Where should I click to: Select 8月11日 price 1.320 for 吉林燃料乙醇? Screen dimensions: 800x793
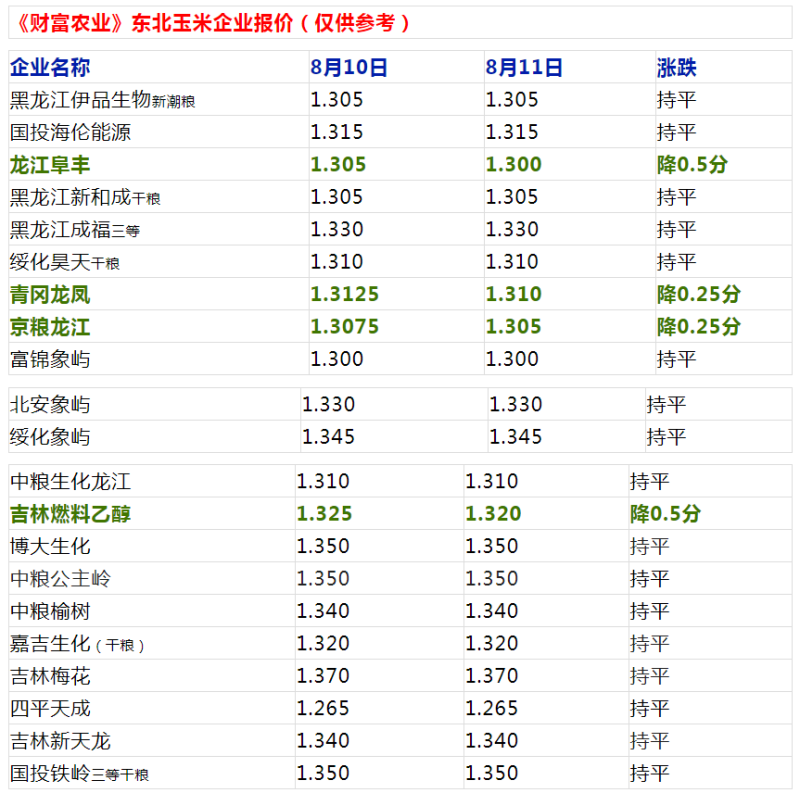pyautogui.click(x=493, y=514)
